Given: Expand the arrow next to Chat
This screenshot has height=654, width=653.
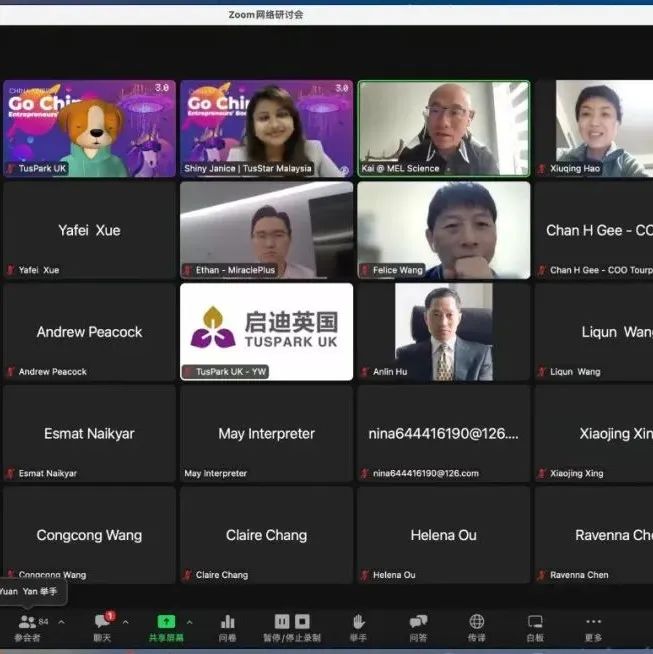Looking at the screenshot, I should click(x=126, y=622).
